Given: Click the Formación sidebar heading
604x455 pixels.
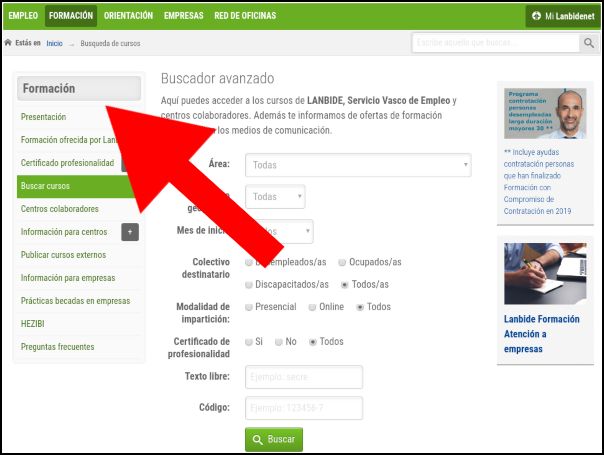Looking at the screenshot, I should [x=79, y=89].
